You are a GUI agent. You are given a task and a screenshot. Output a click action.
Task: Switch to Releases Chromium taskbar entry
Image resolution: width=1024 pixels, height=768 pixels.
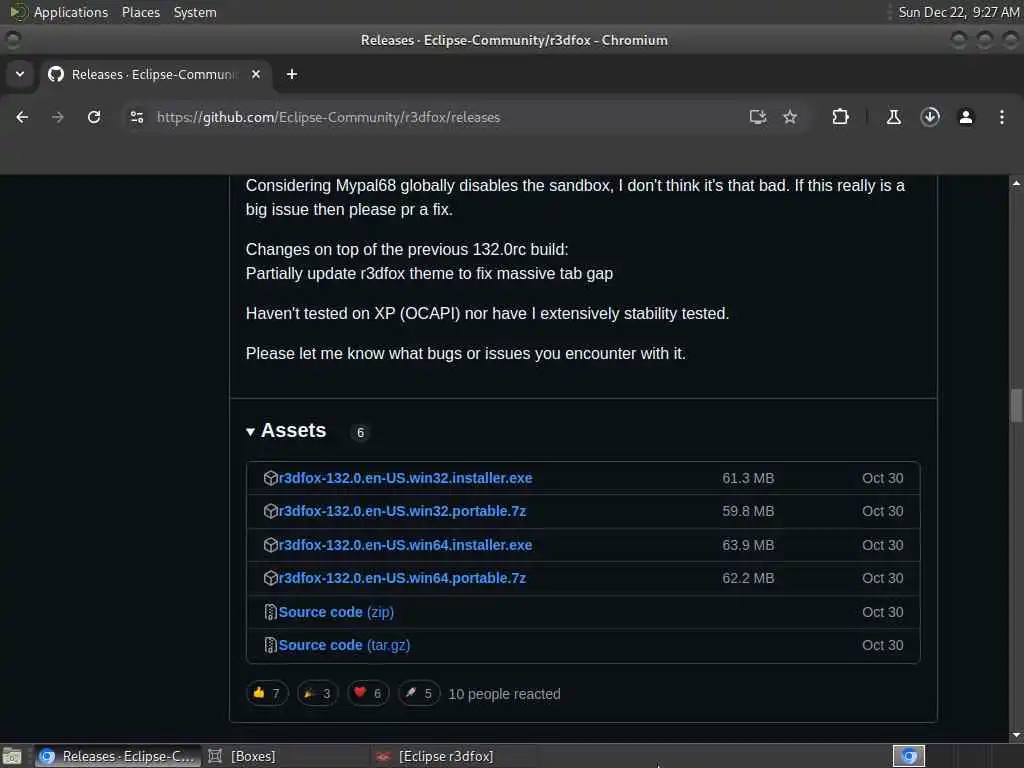click(118, 756)
